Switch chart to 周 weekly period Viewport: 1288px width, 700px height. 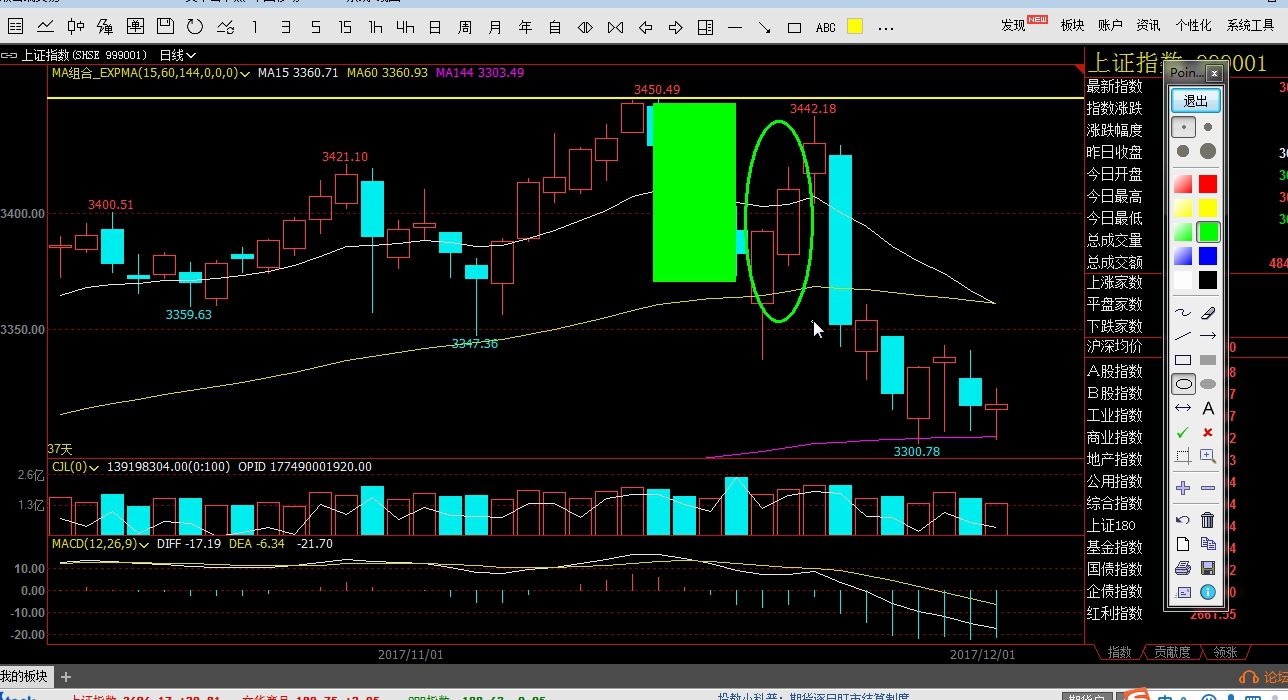click(465, 27)
